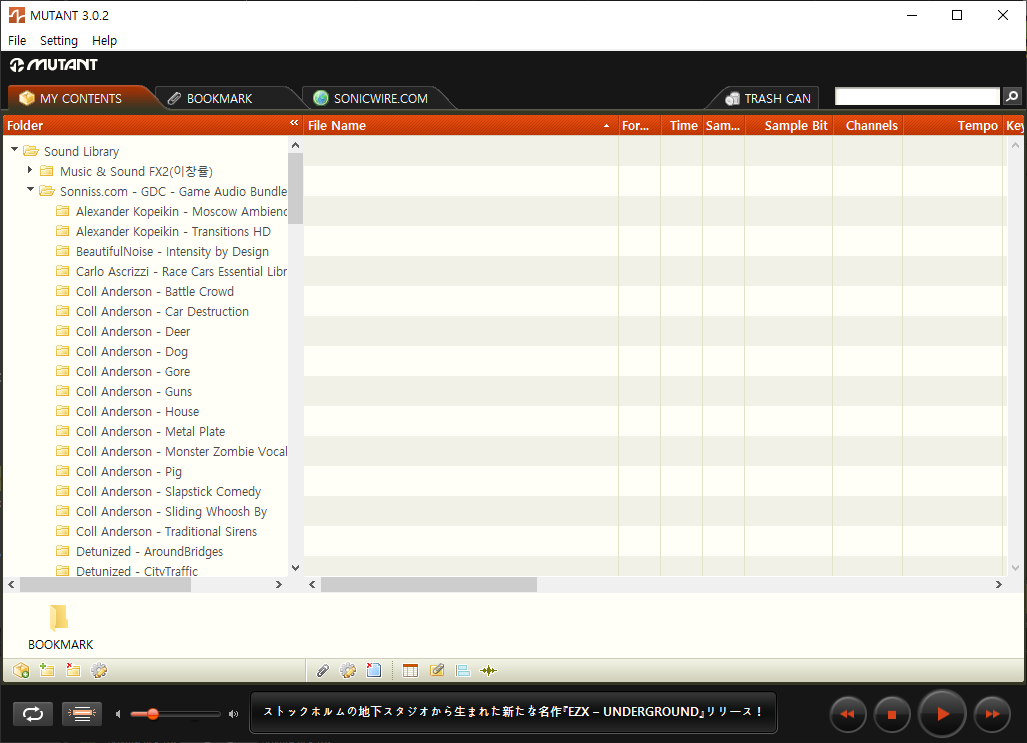Screen dimensions: 1027x743
Task: Open the edit note with clip icon
Action: coord(437,670)
